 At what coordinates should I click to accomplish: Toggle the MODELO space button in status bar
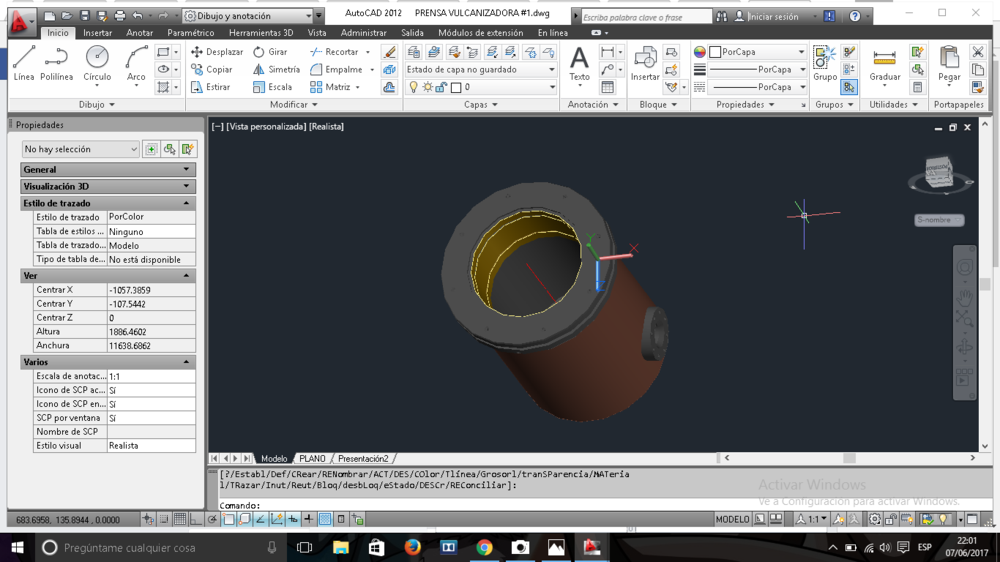pyautogui.click(x=732, y=520)
